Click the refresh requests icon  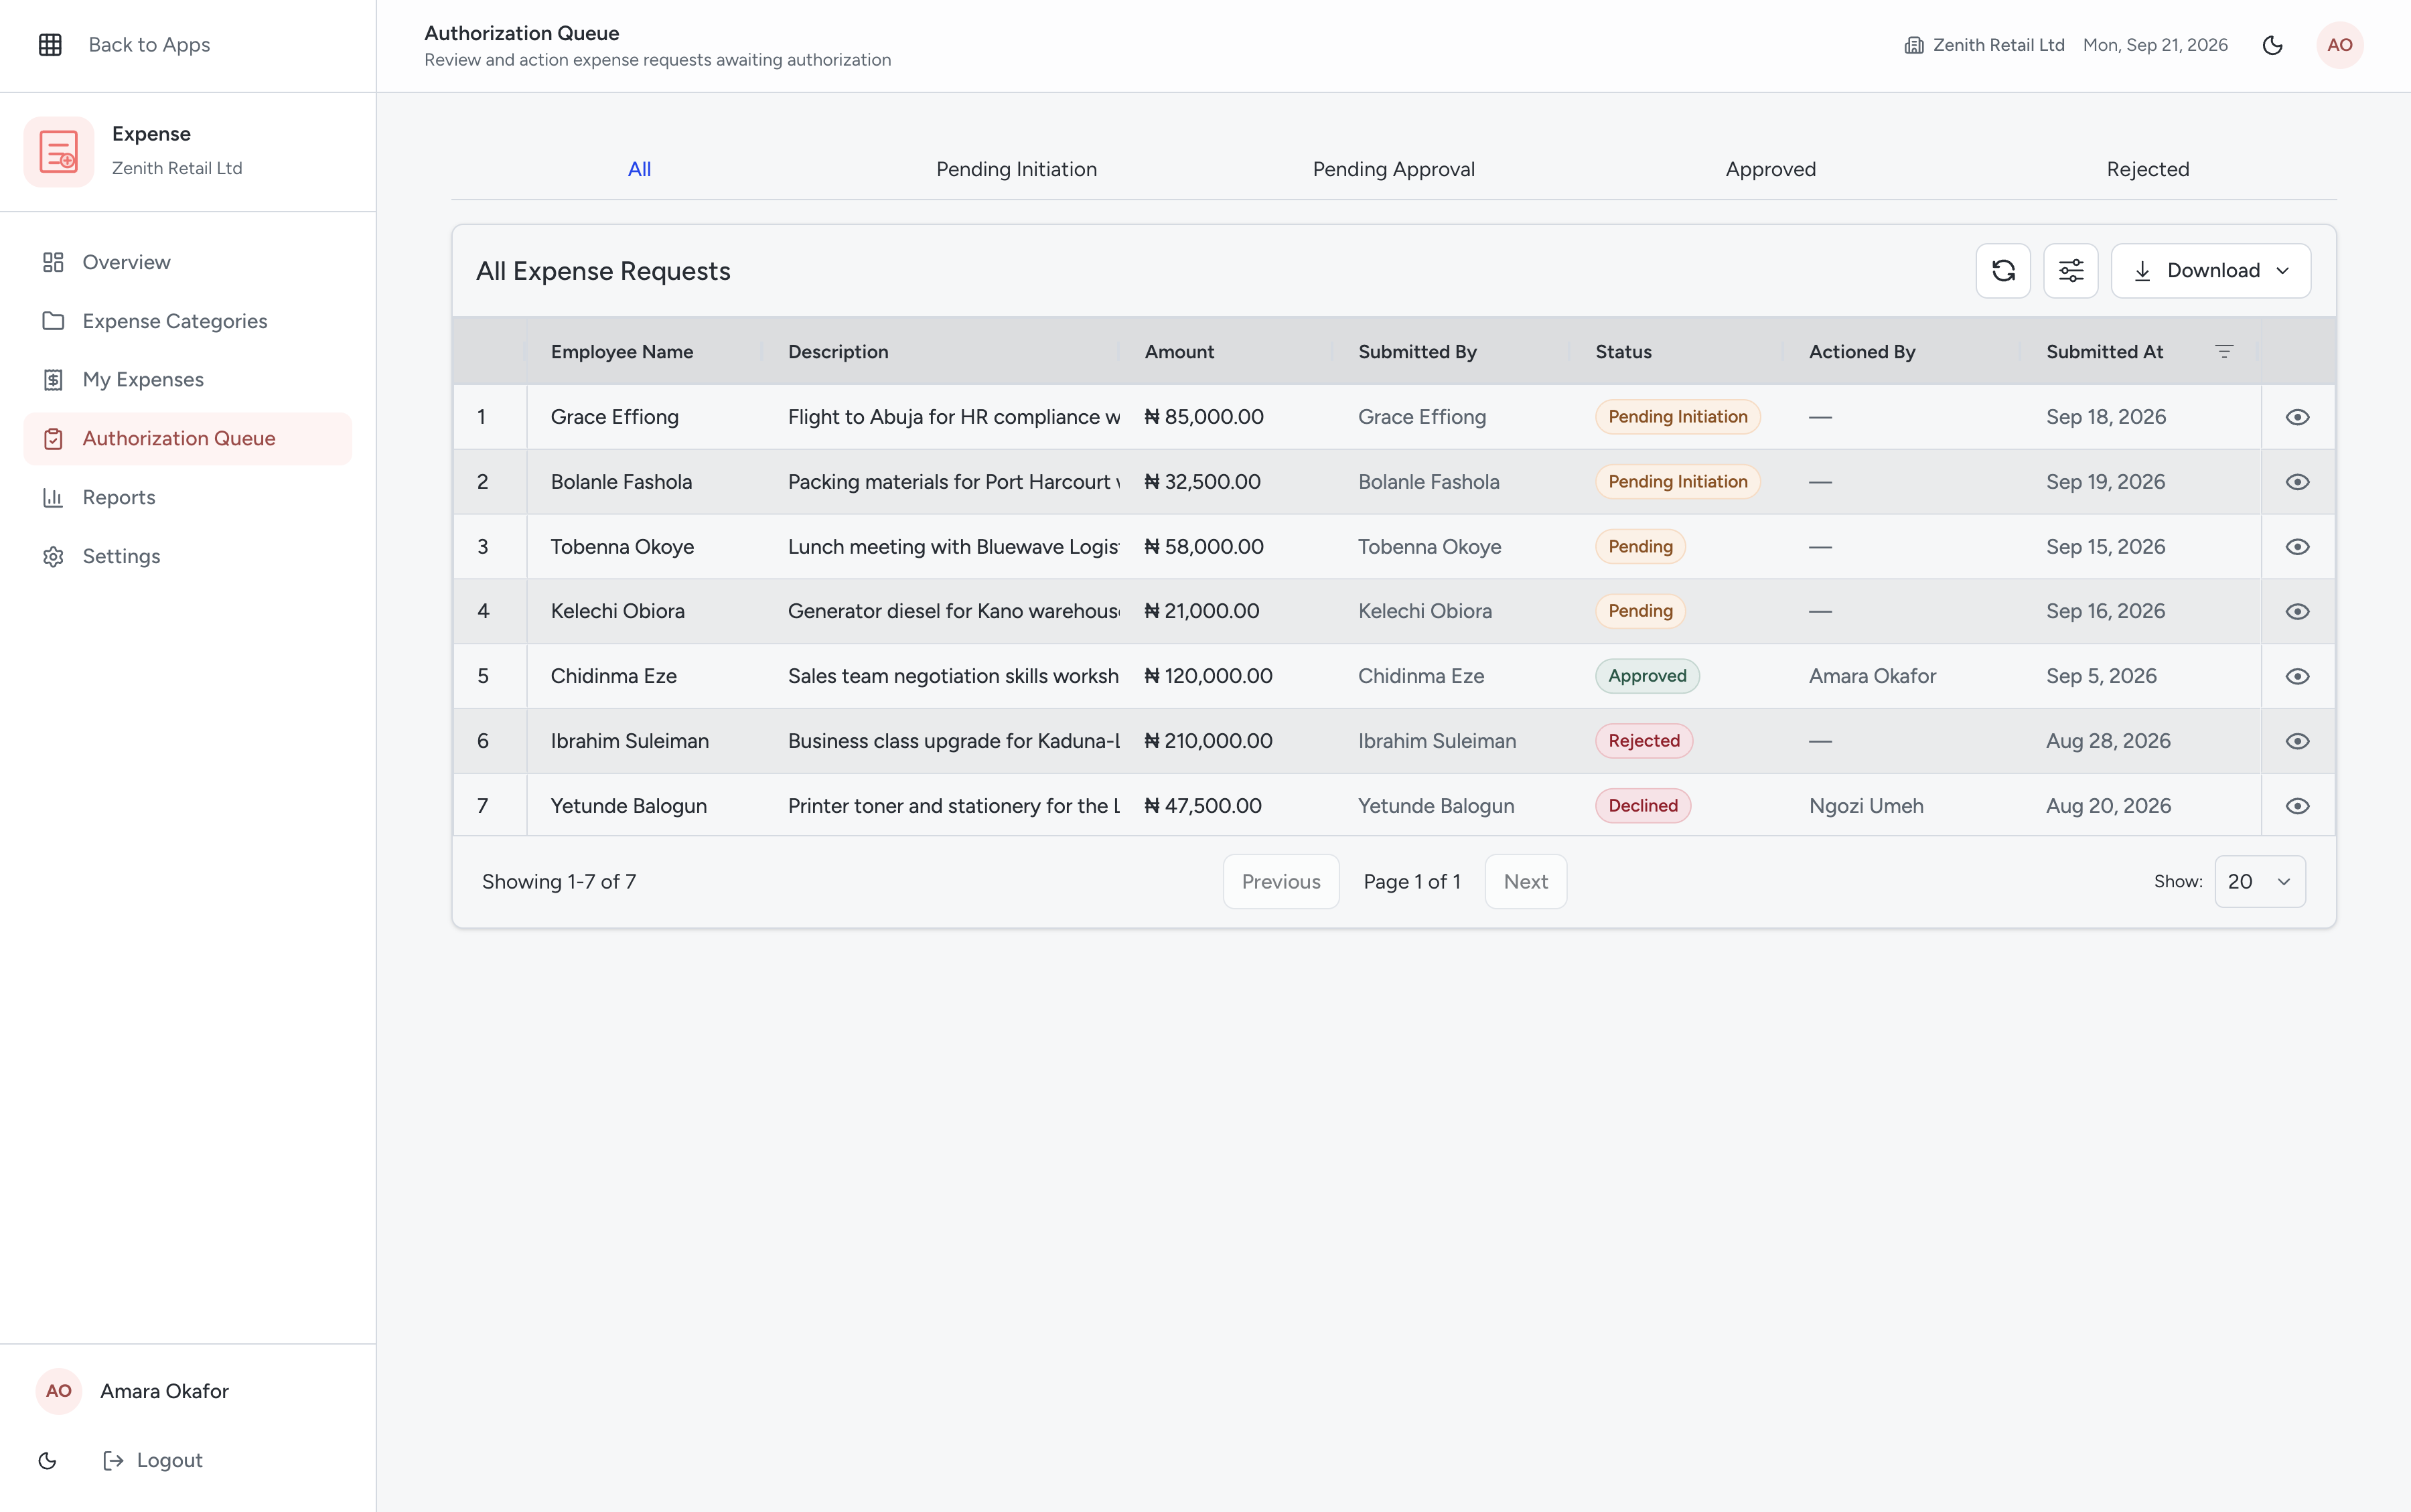[x=2003, y=270]
